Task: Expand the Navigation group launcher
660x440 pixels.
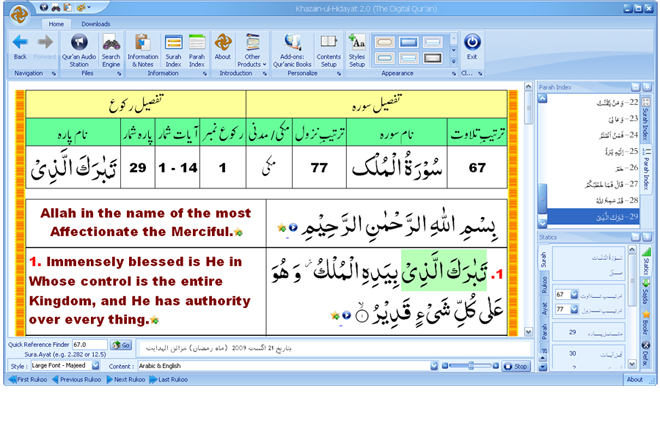Action: pyautogui.click(x=54, y=74)
